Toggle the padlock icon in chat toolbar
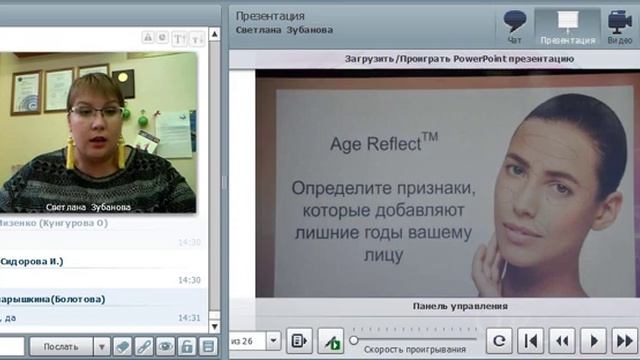Viewport: 640px width, 360px height. 187,347
